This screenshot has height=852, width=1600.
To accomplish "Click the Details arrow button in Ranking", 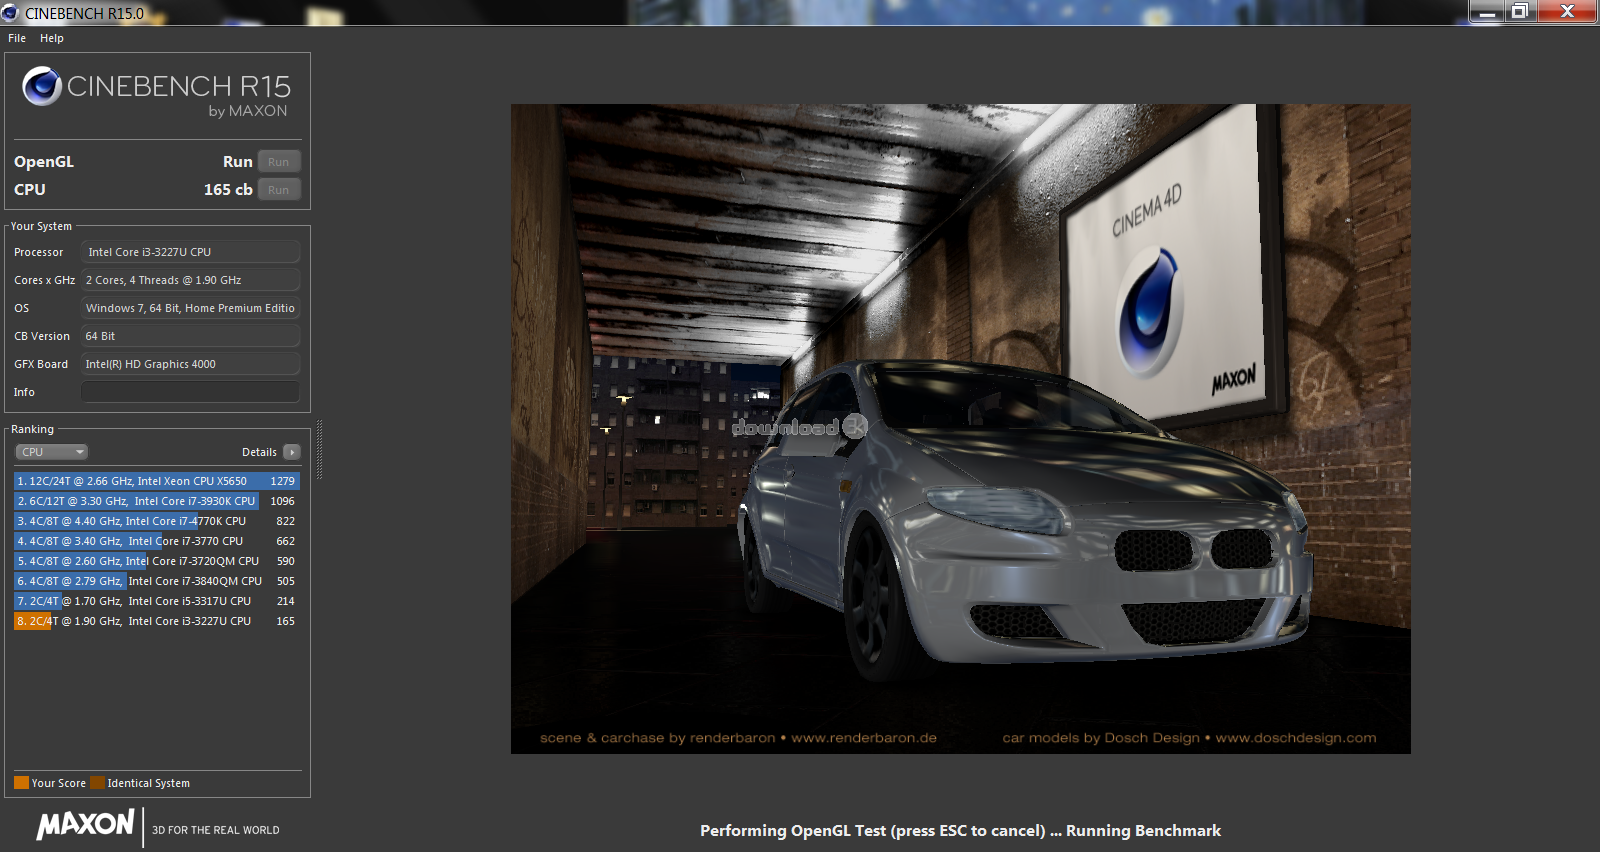I will [292, 452].
